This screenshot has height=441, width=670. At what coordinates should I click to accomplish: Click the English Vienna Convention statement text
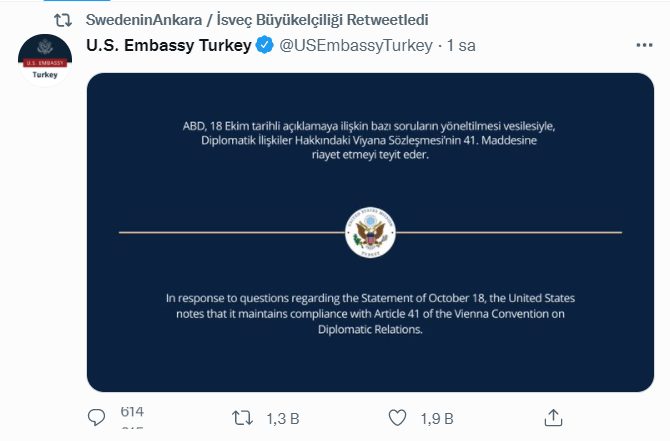(370, 314)
